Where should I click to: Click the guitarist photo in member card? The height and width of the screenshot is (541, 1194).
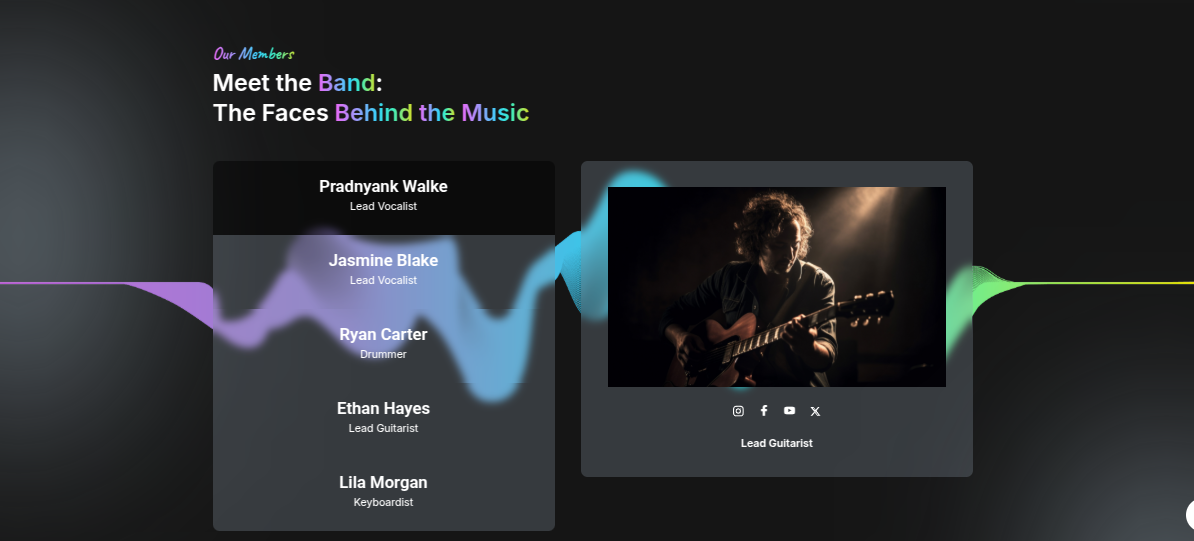(x=777, y=287)
